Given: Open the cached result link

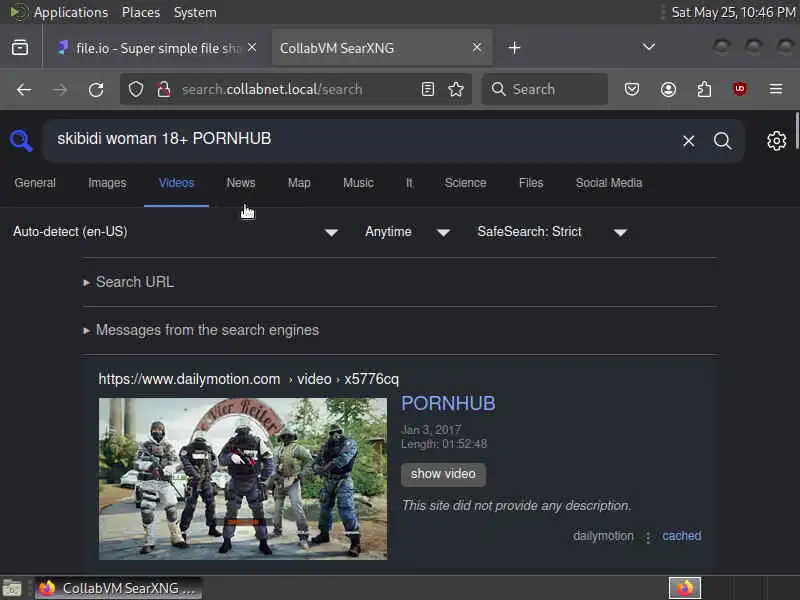Looking at the screenshot, I should coord(682,536).
